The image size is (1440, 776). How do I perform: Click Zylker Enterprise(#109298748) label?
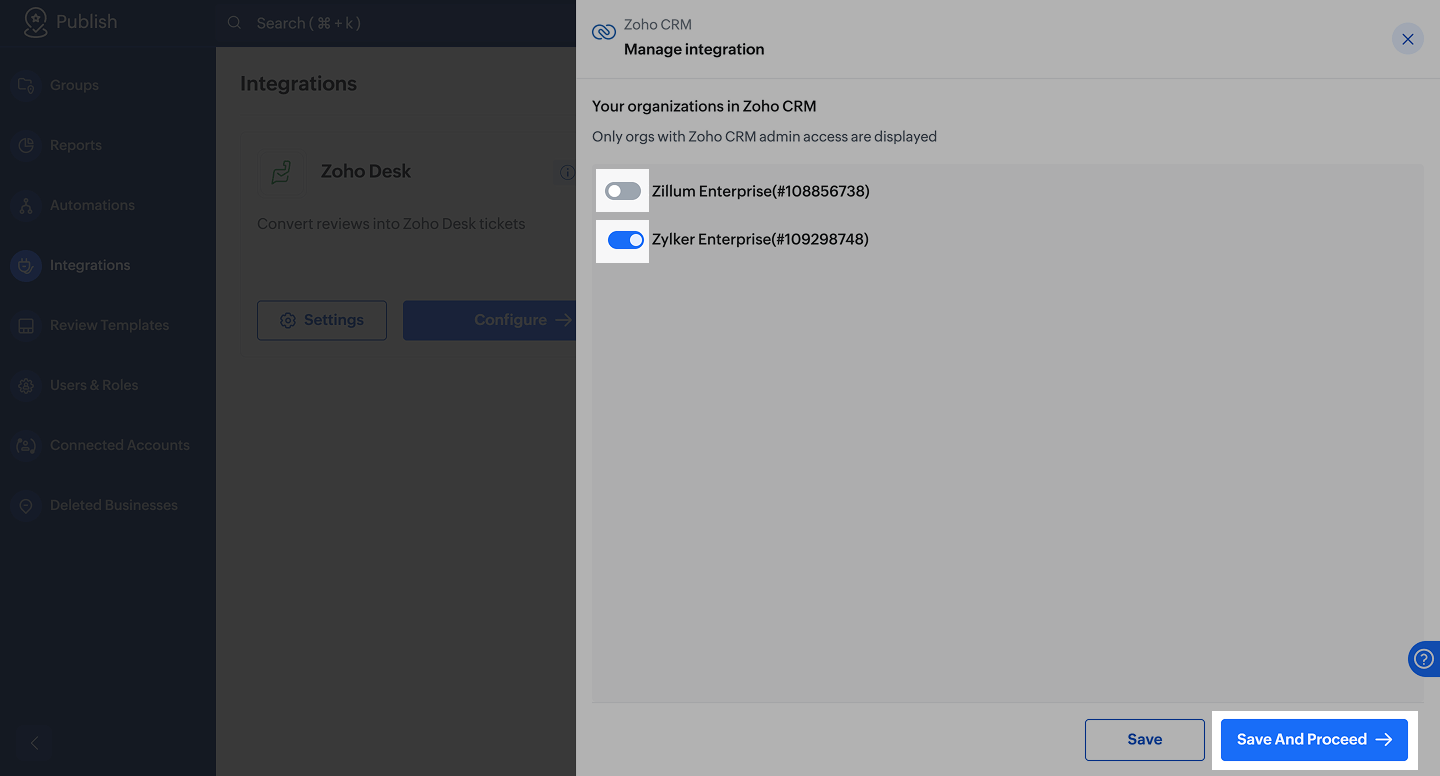tap(760, 240)
